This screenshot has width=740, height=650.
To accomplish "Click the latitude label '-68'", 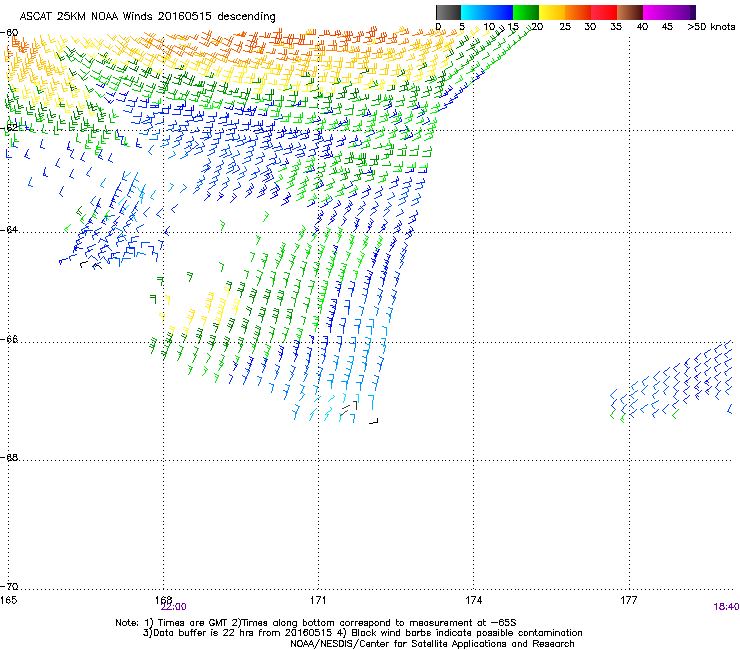I will click(9, 457).
